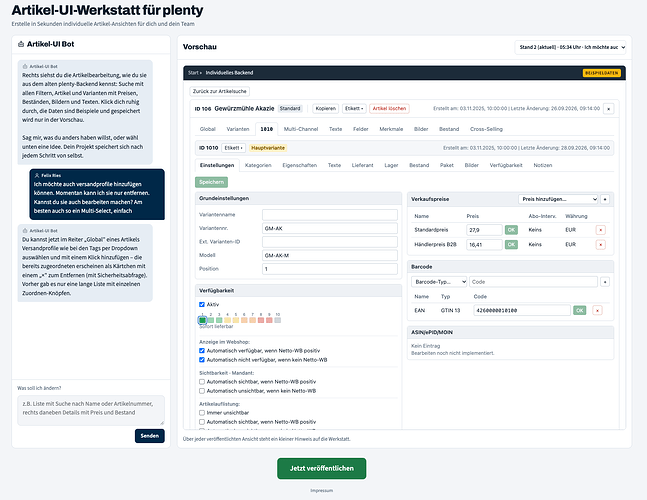Open the Etikett dropdown beside ID 1010

point(234,148)
